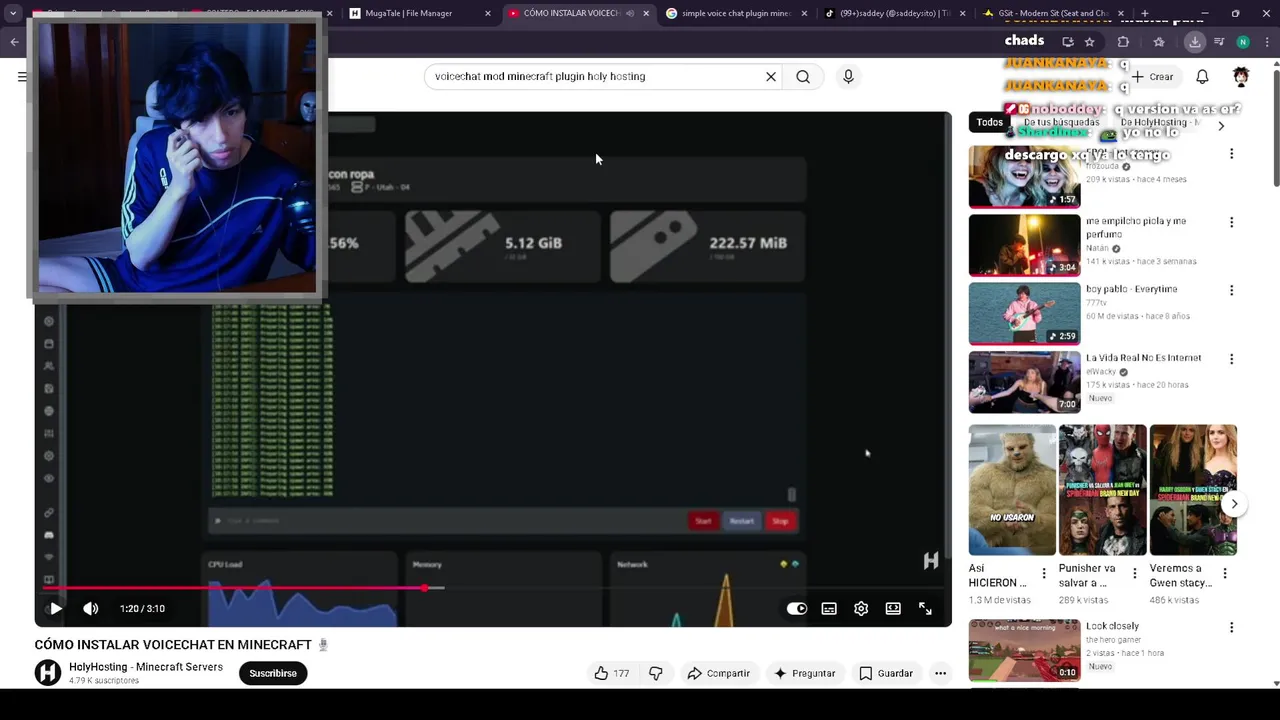Open 'HolyHosting - Minecraft Servers' channel link
Viewport: 1280px width, 720px height.
[146, 667]
